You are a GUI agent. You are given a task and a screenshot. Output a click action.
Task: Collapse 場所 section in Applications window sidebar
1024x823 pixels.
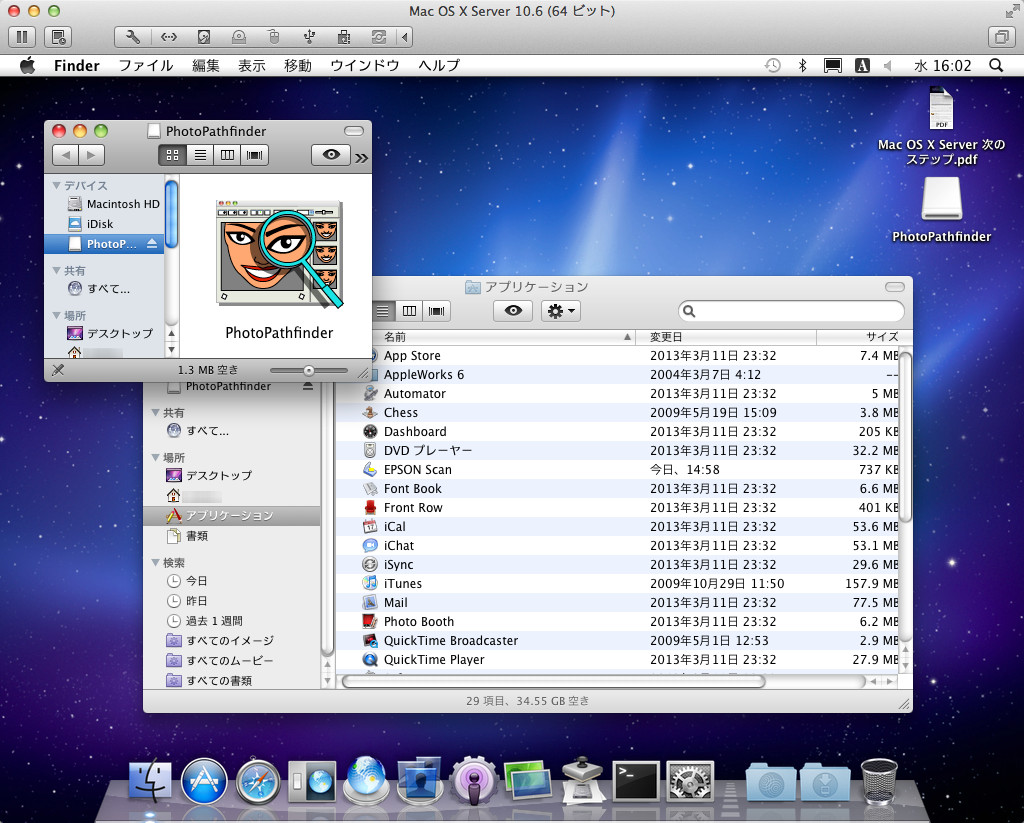click(x=155, y=457)
